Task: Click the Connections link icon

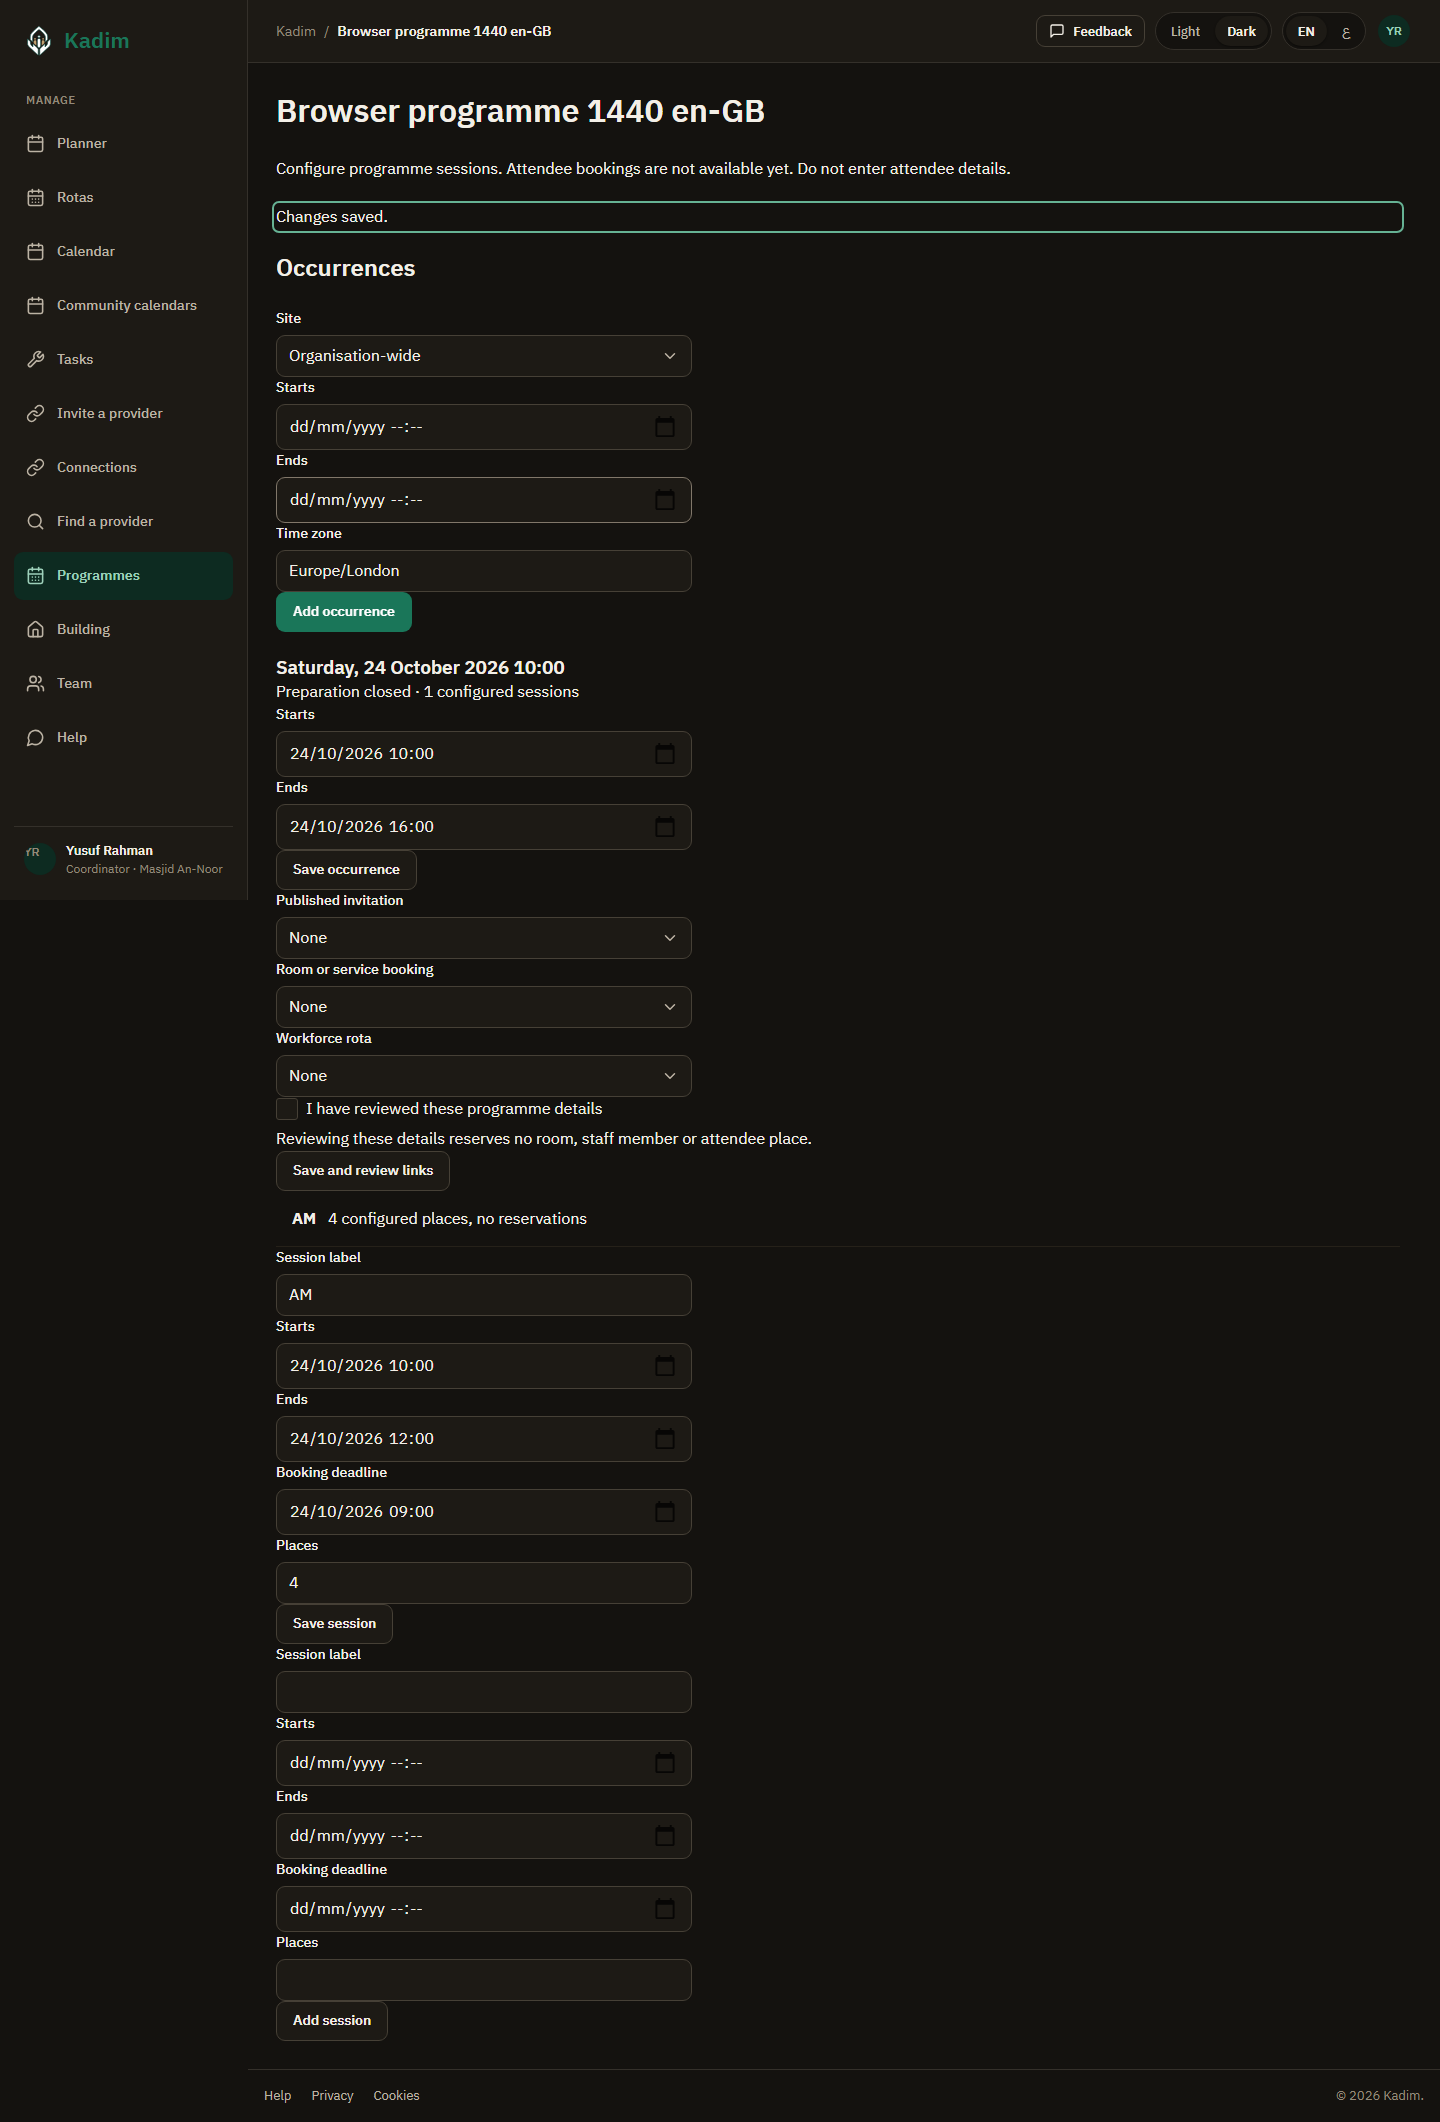Action: click(x=36, y=467)
